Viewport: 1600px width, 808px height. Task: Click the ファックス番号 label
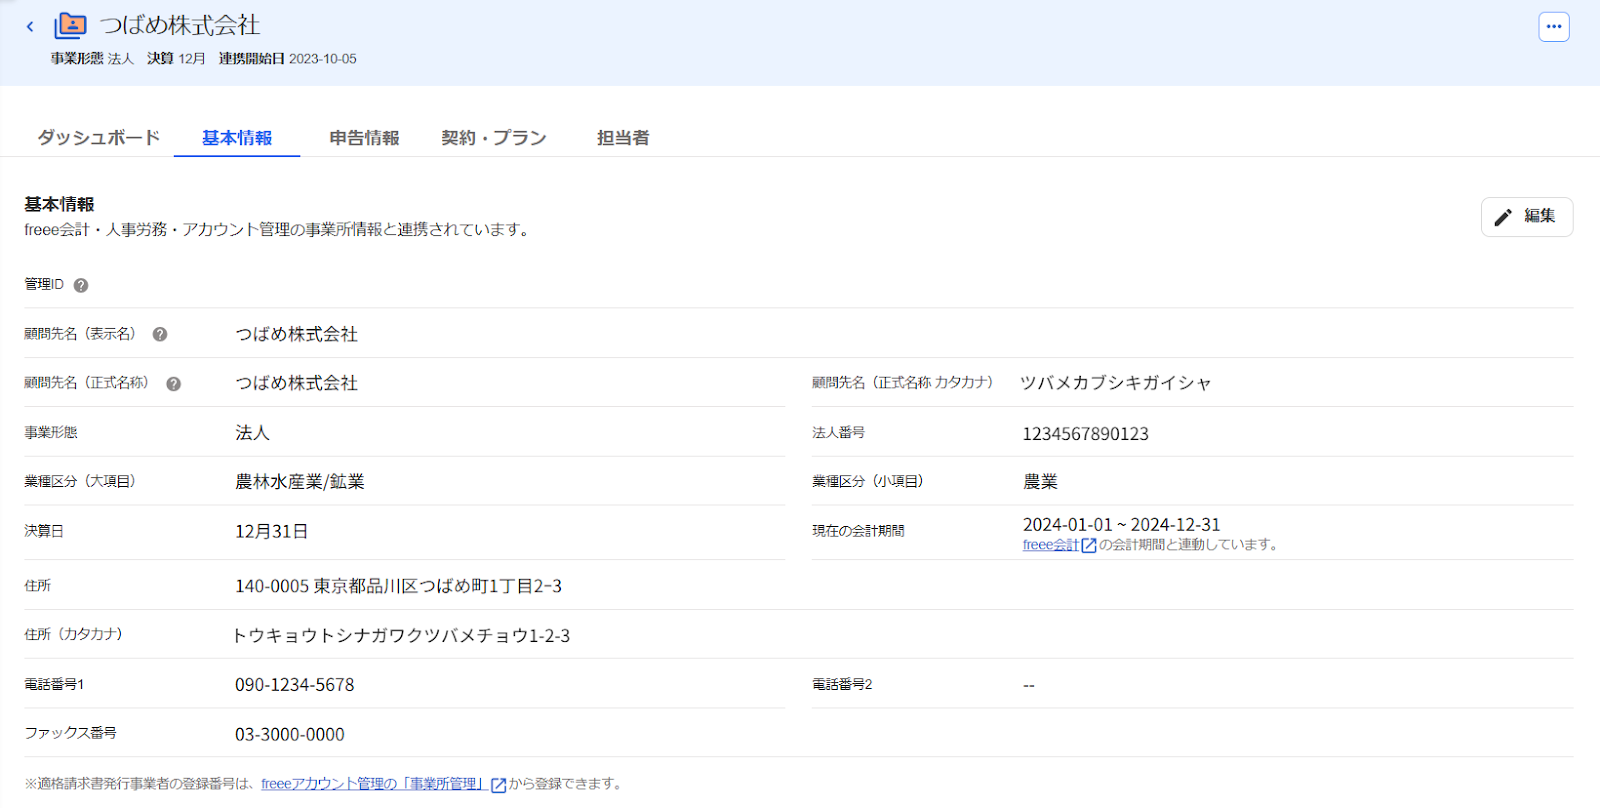pos(70,733)
